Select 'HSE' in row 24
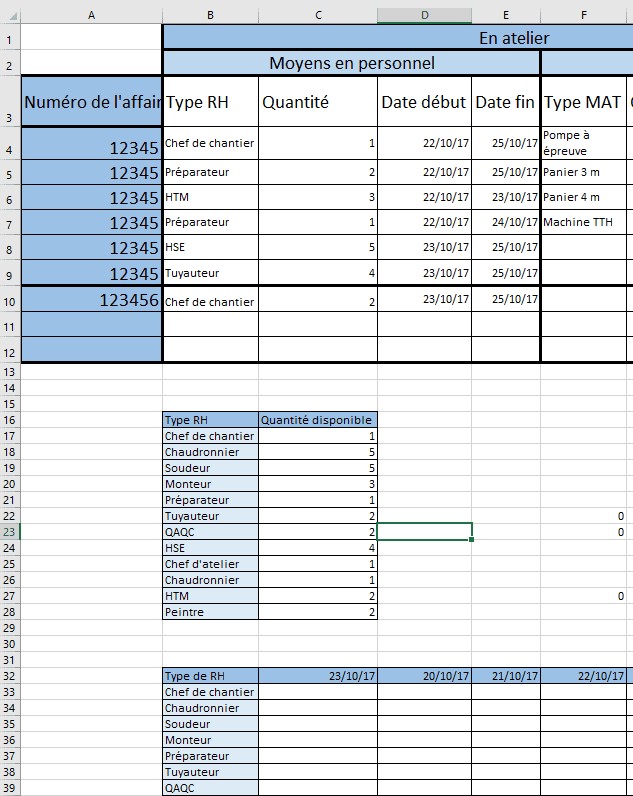Image resolution: width=633 pixels, height=796 pixels. (x=210, y=548)
